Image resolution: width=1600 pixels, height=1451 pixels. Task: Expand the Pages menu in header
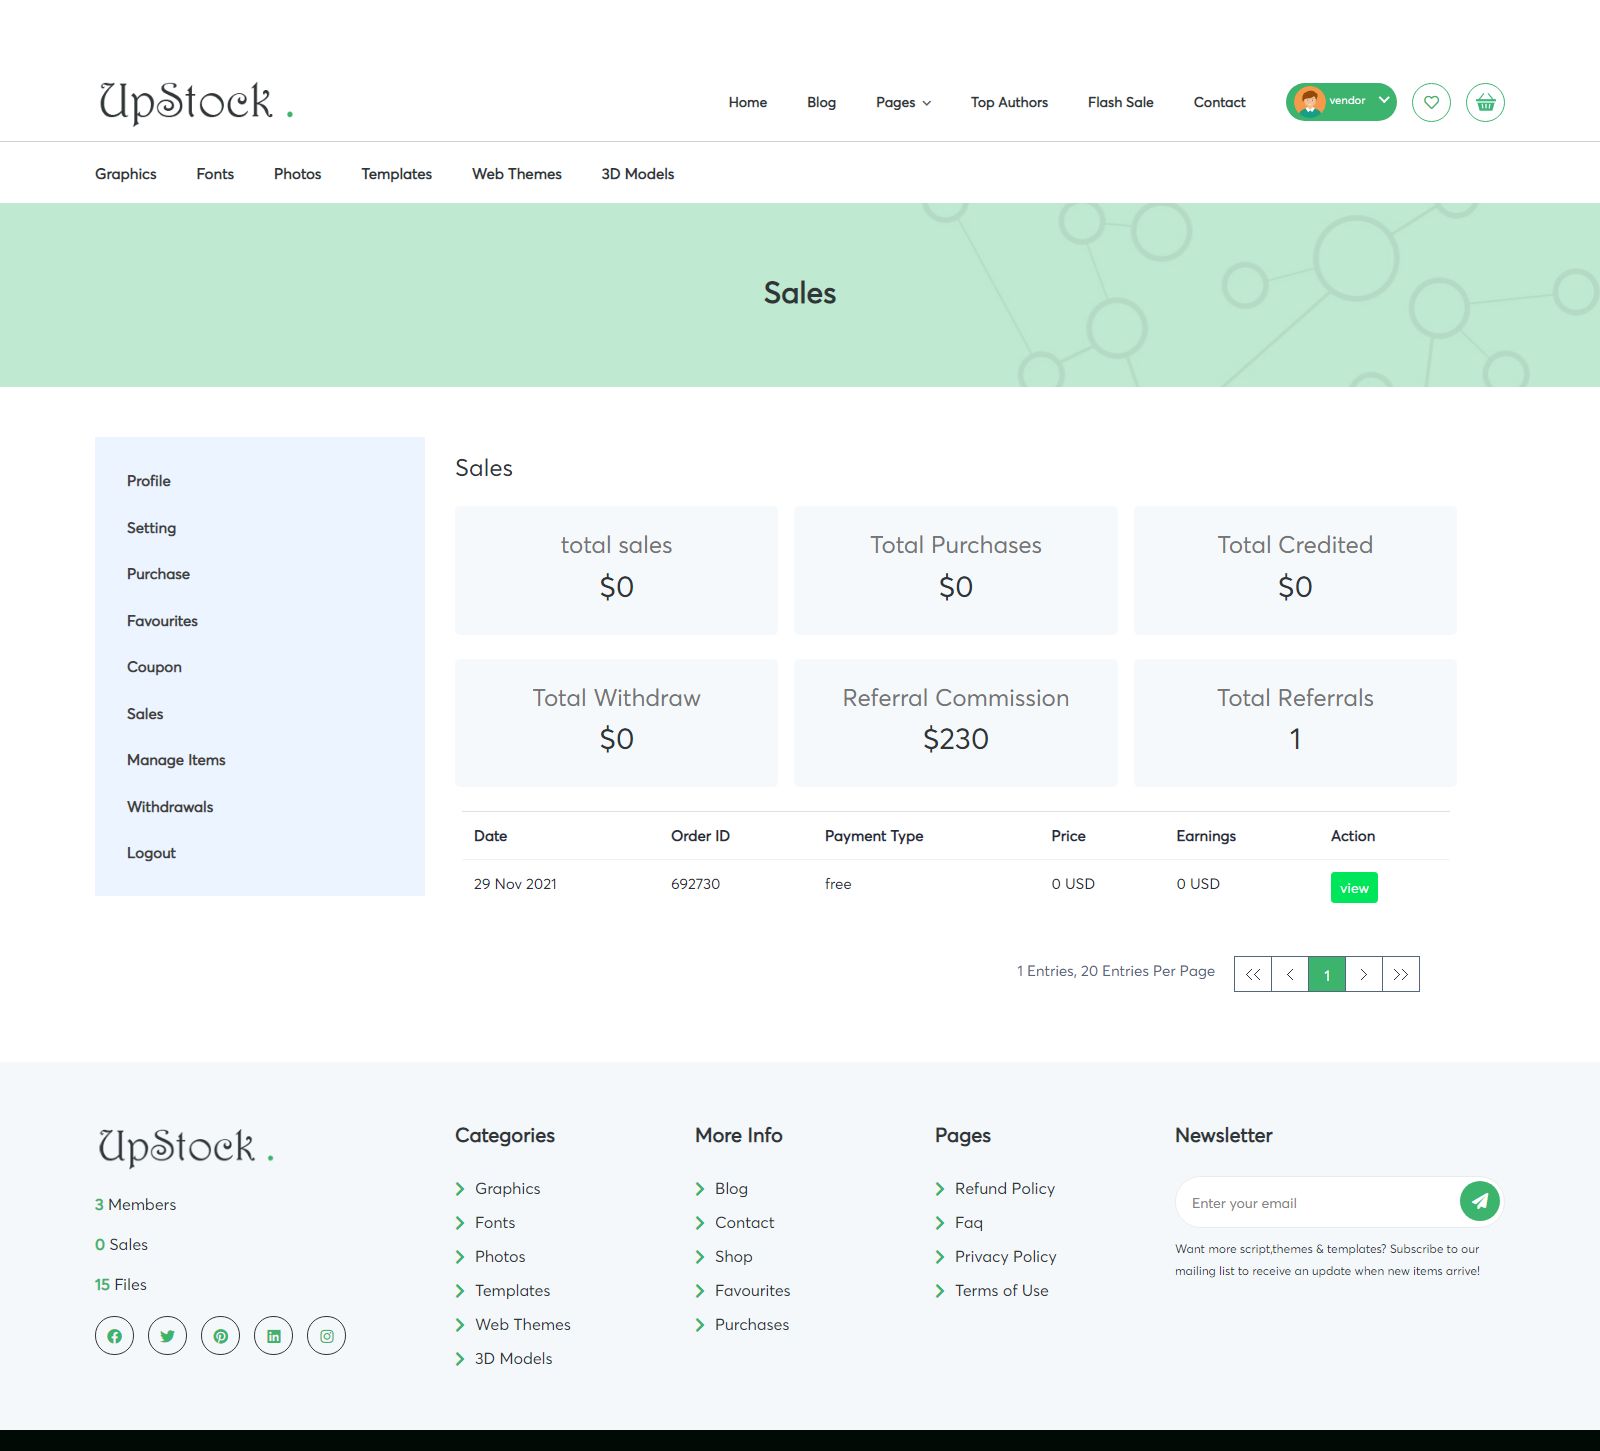point(903,102)
